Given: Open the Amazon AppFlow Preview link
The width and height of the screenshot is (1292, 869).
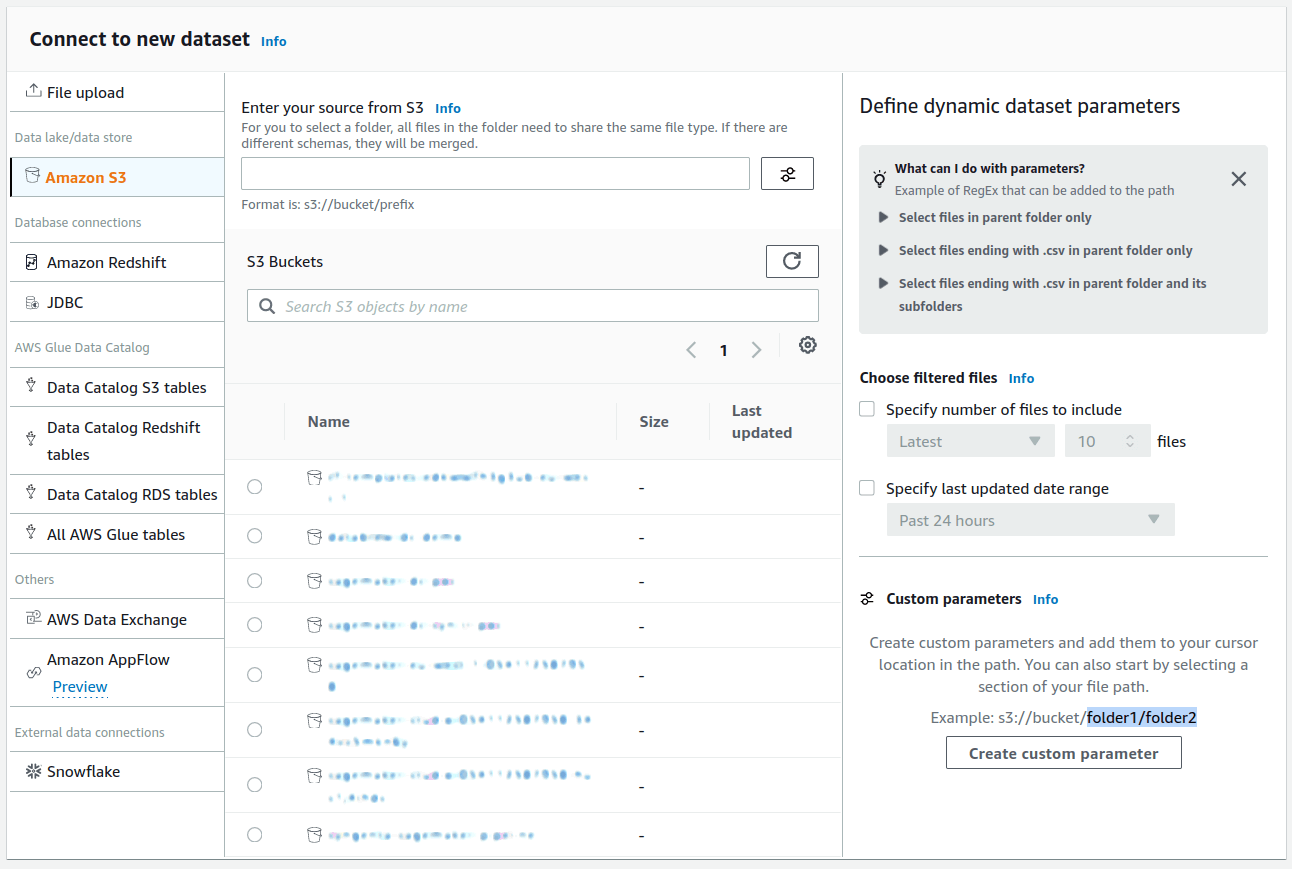Looking at the screenshot, I should [79, 687].
